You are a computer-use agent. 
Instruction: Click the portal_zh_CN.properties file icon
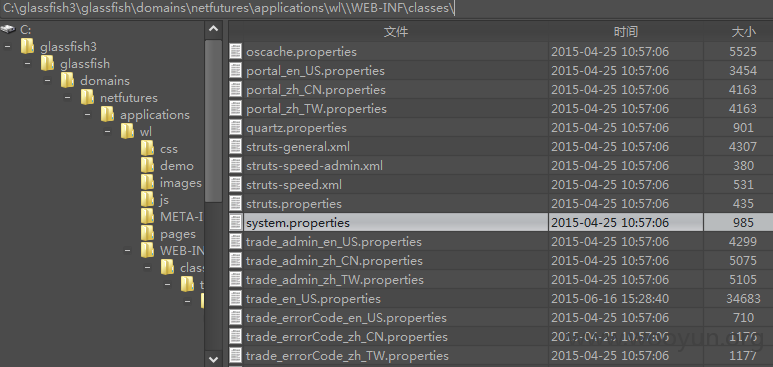236,90
